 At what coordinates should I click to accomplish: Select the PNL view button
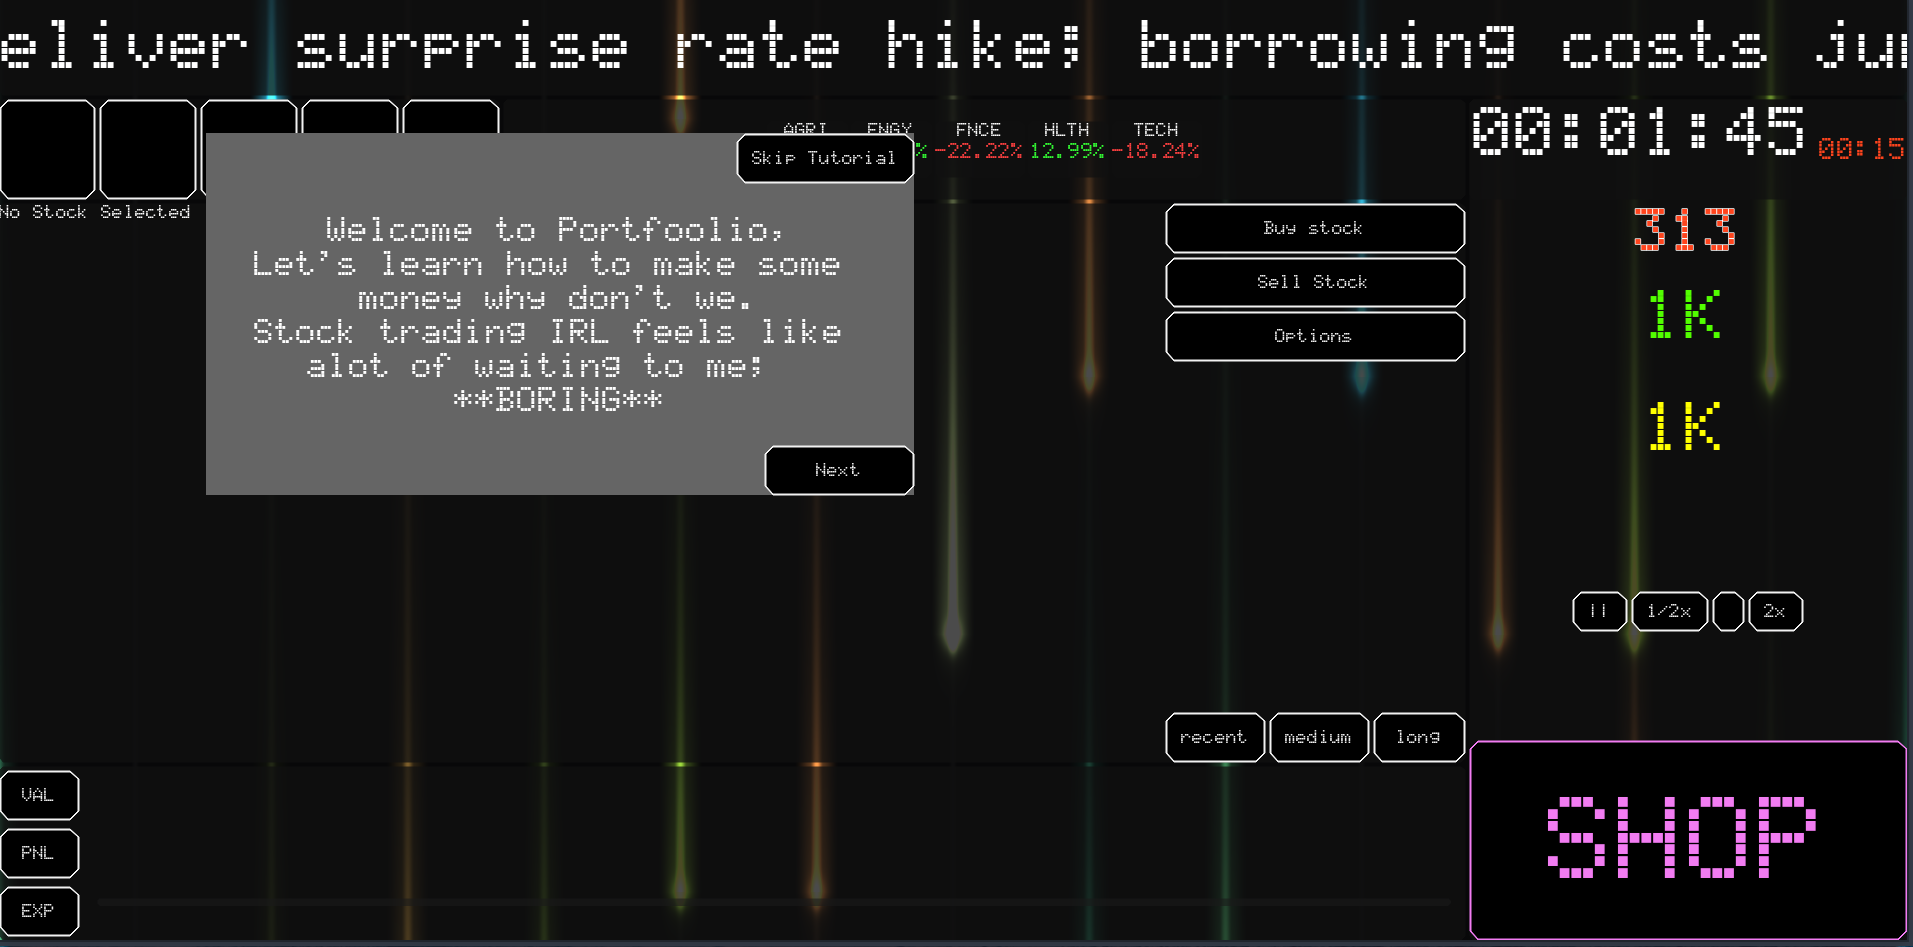pos(40,853)
